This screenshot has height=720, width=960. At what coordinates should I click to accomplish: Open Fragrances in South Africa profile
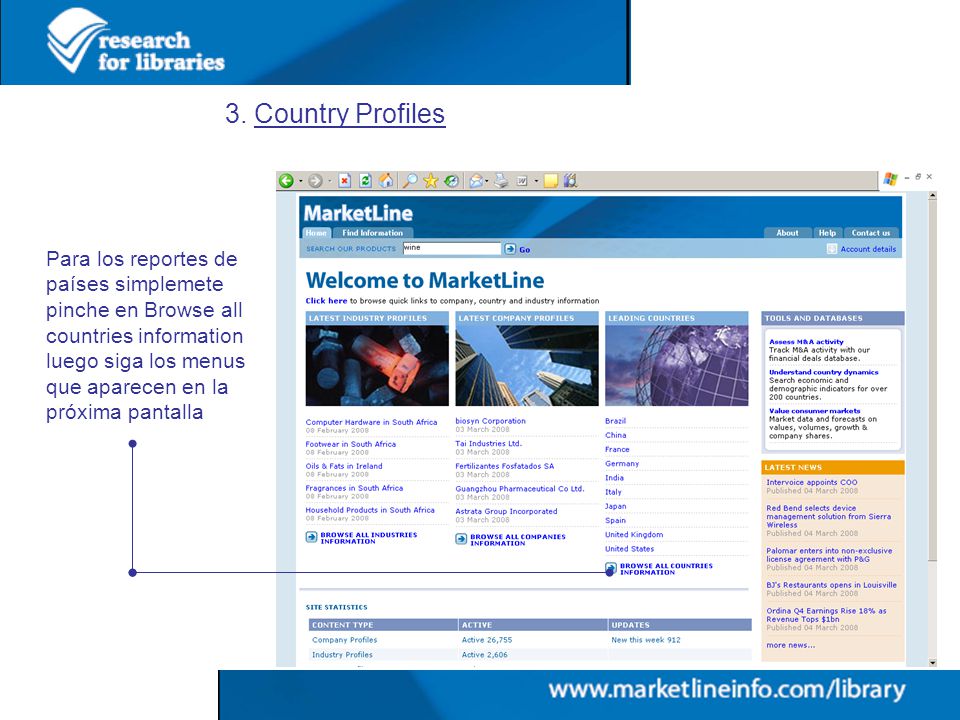tap(354, 488)
